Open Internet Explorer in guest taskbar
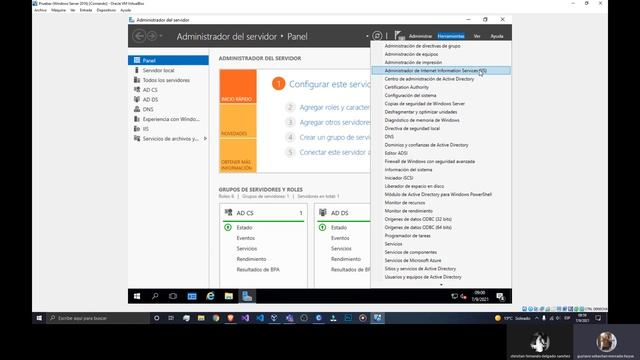The width and height of the screenshot is (640, 360). pyautogui.click(x=210, y=296)
